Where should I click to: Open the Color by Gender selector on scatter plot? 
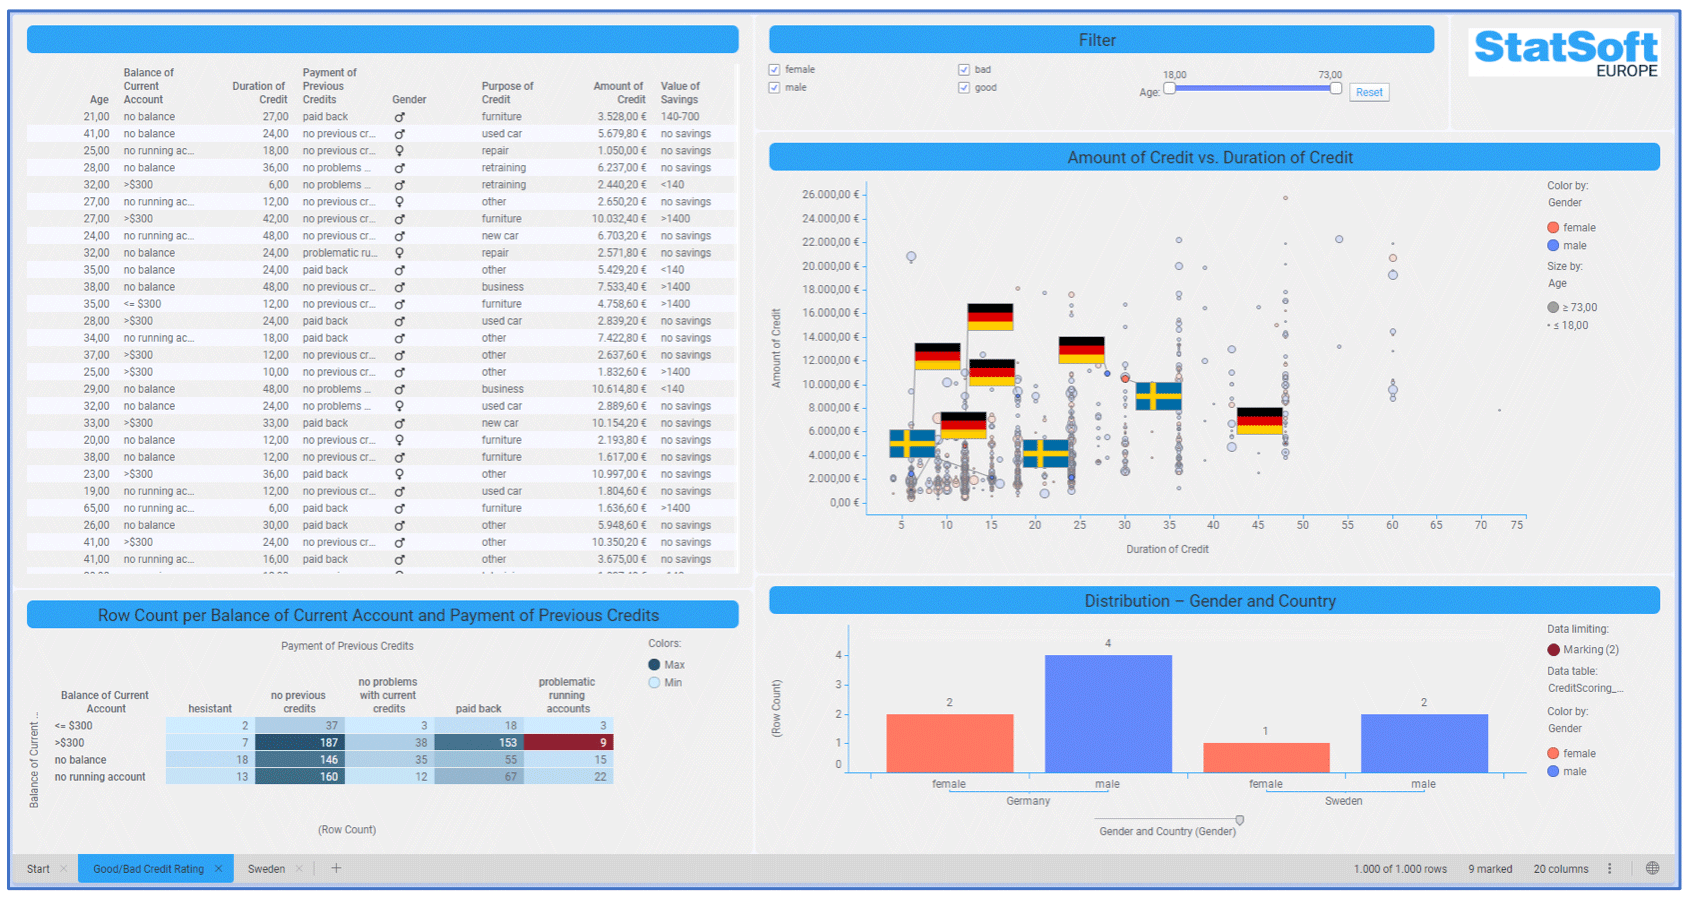(1567, 202)
